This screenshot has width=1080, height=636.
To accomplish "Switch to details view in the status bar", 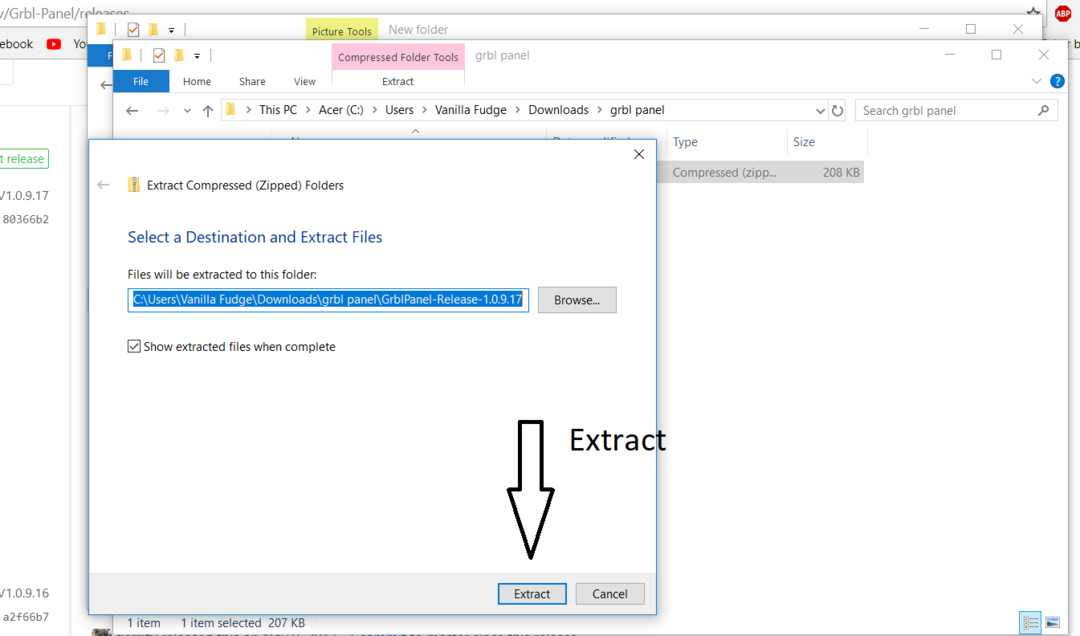I will point(1031,623).
